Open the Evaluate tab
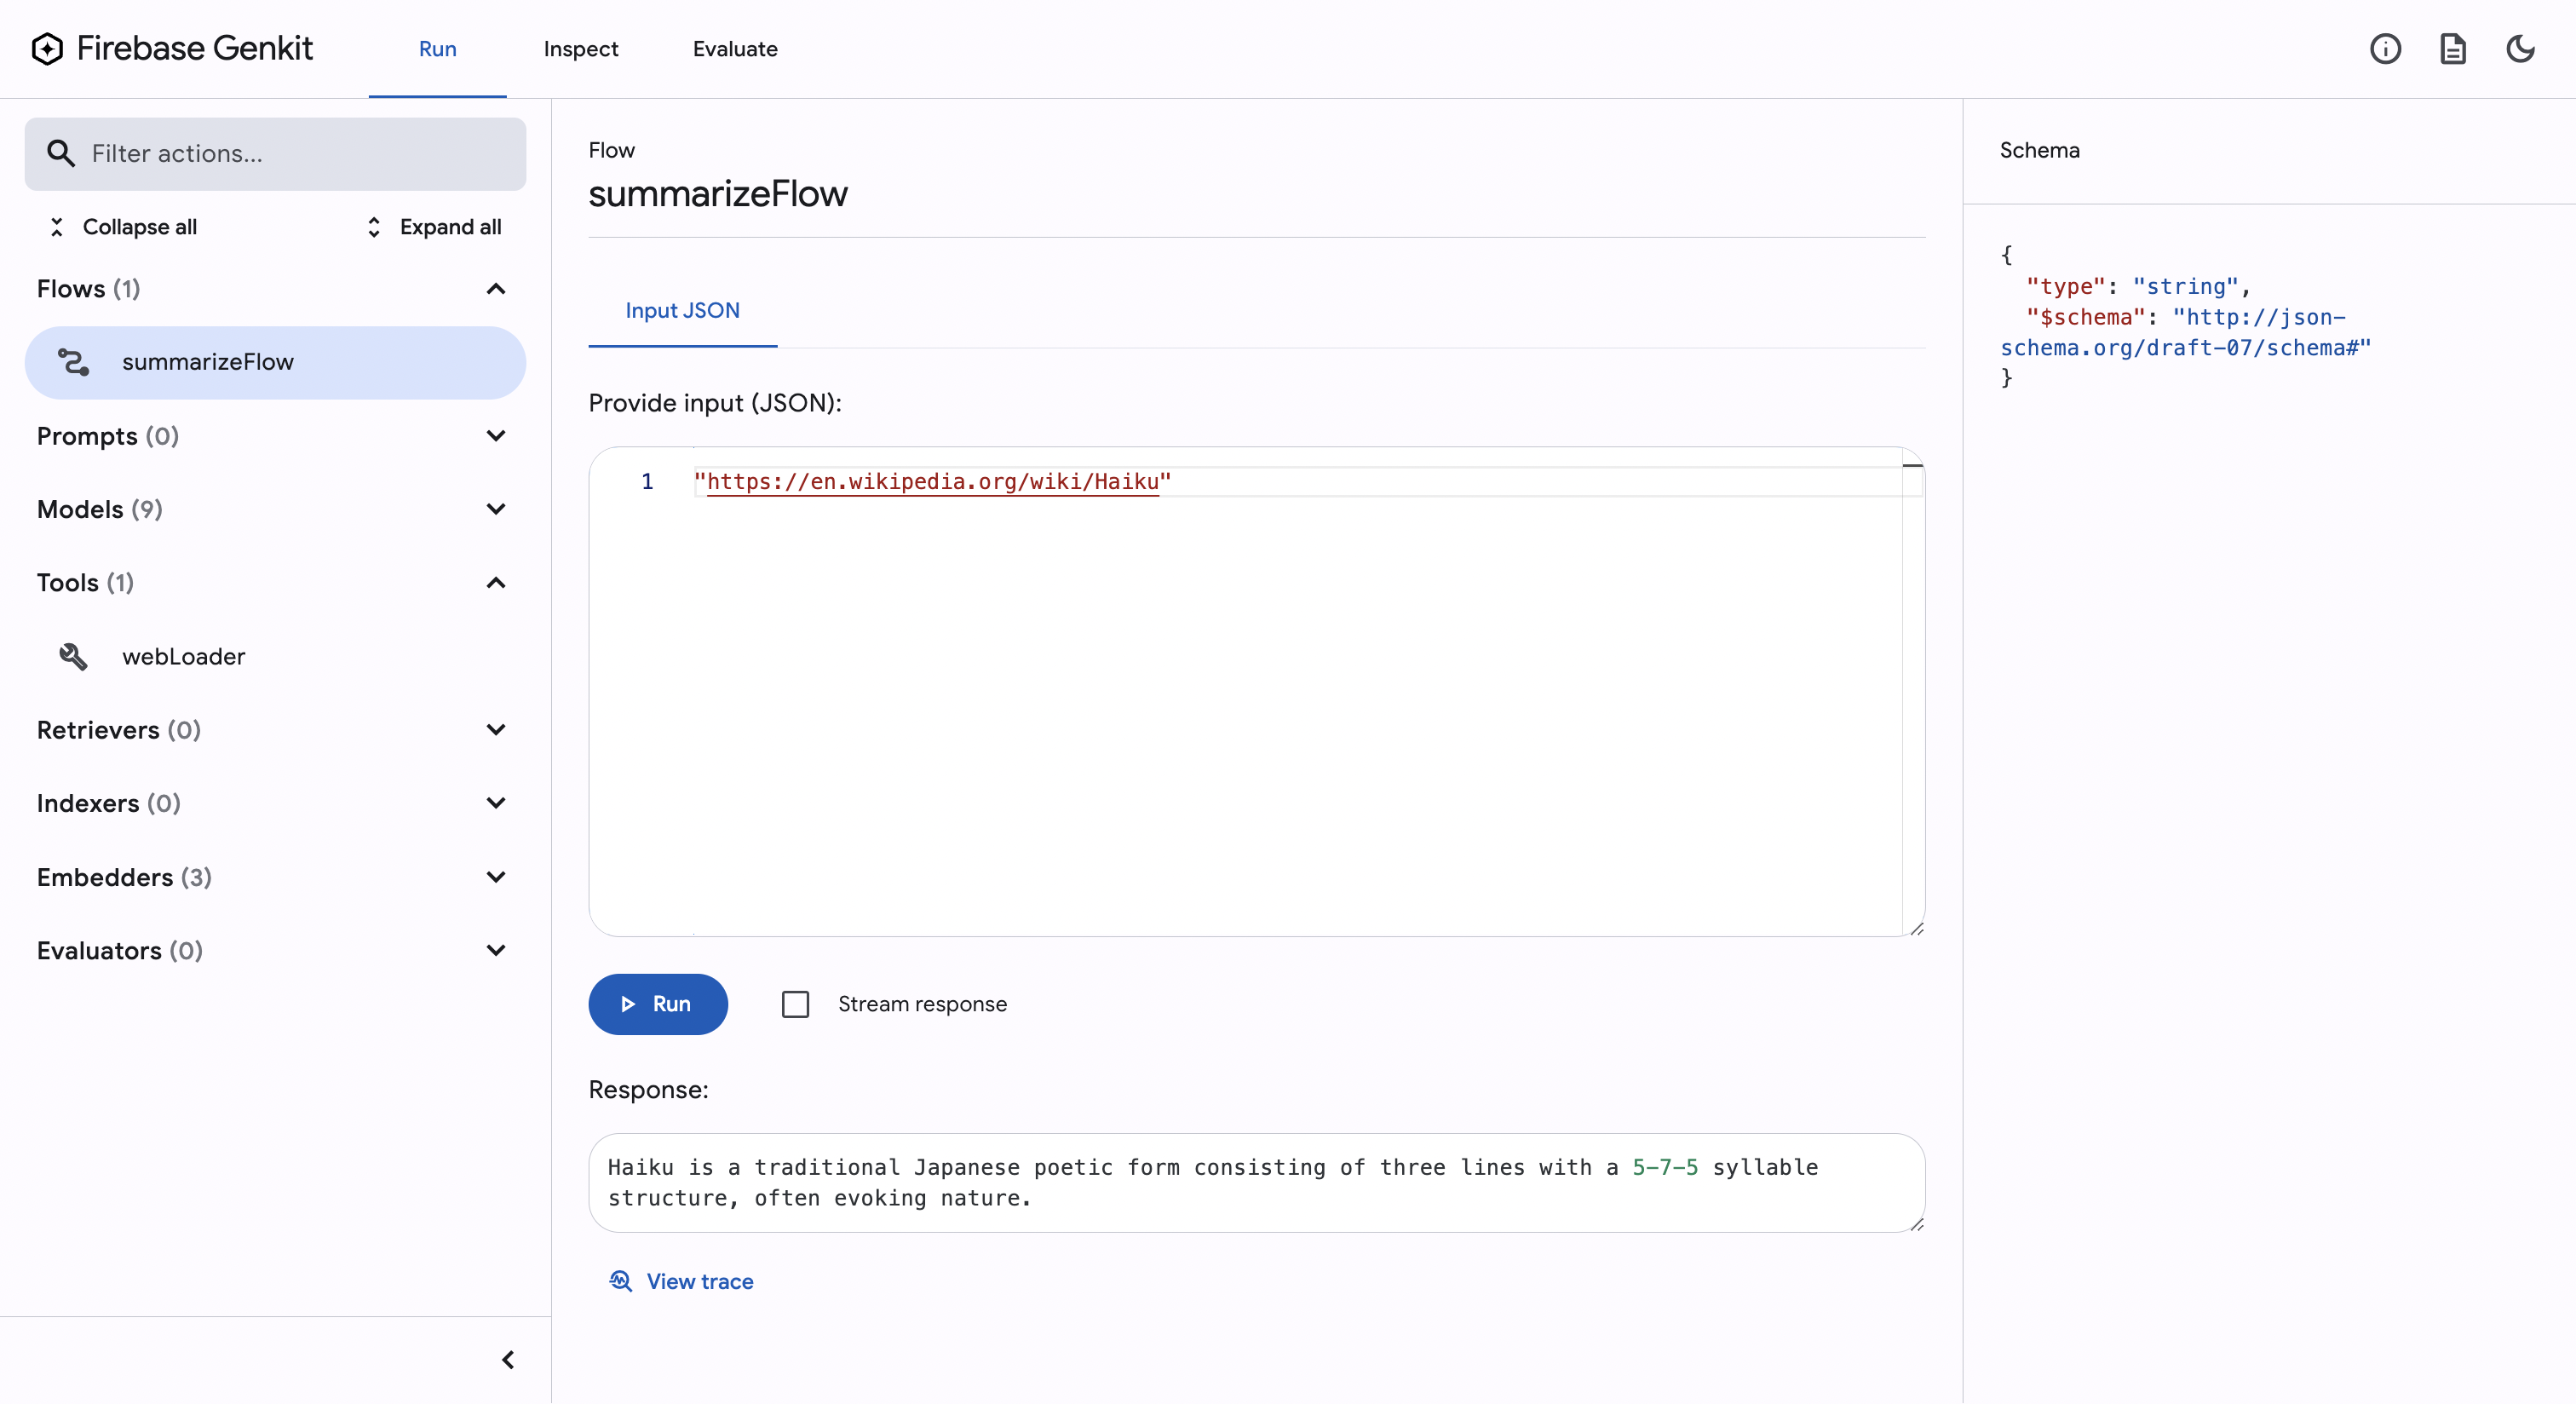Viewport: 2576px width, 1404px height. (x=735, y=49)
